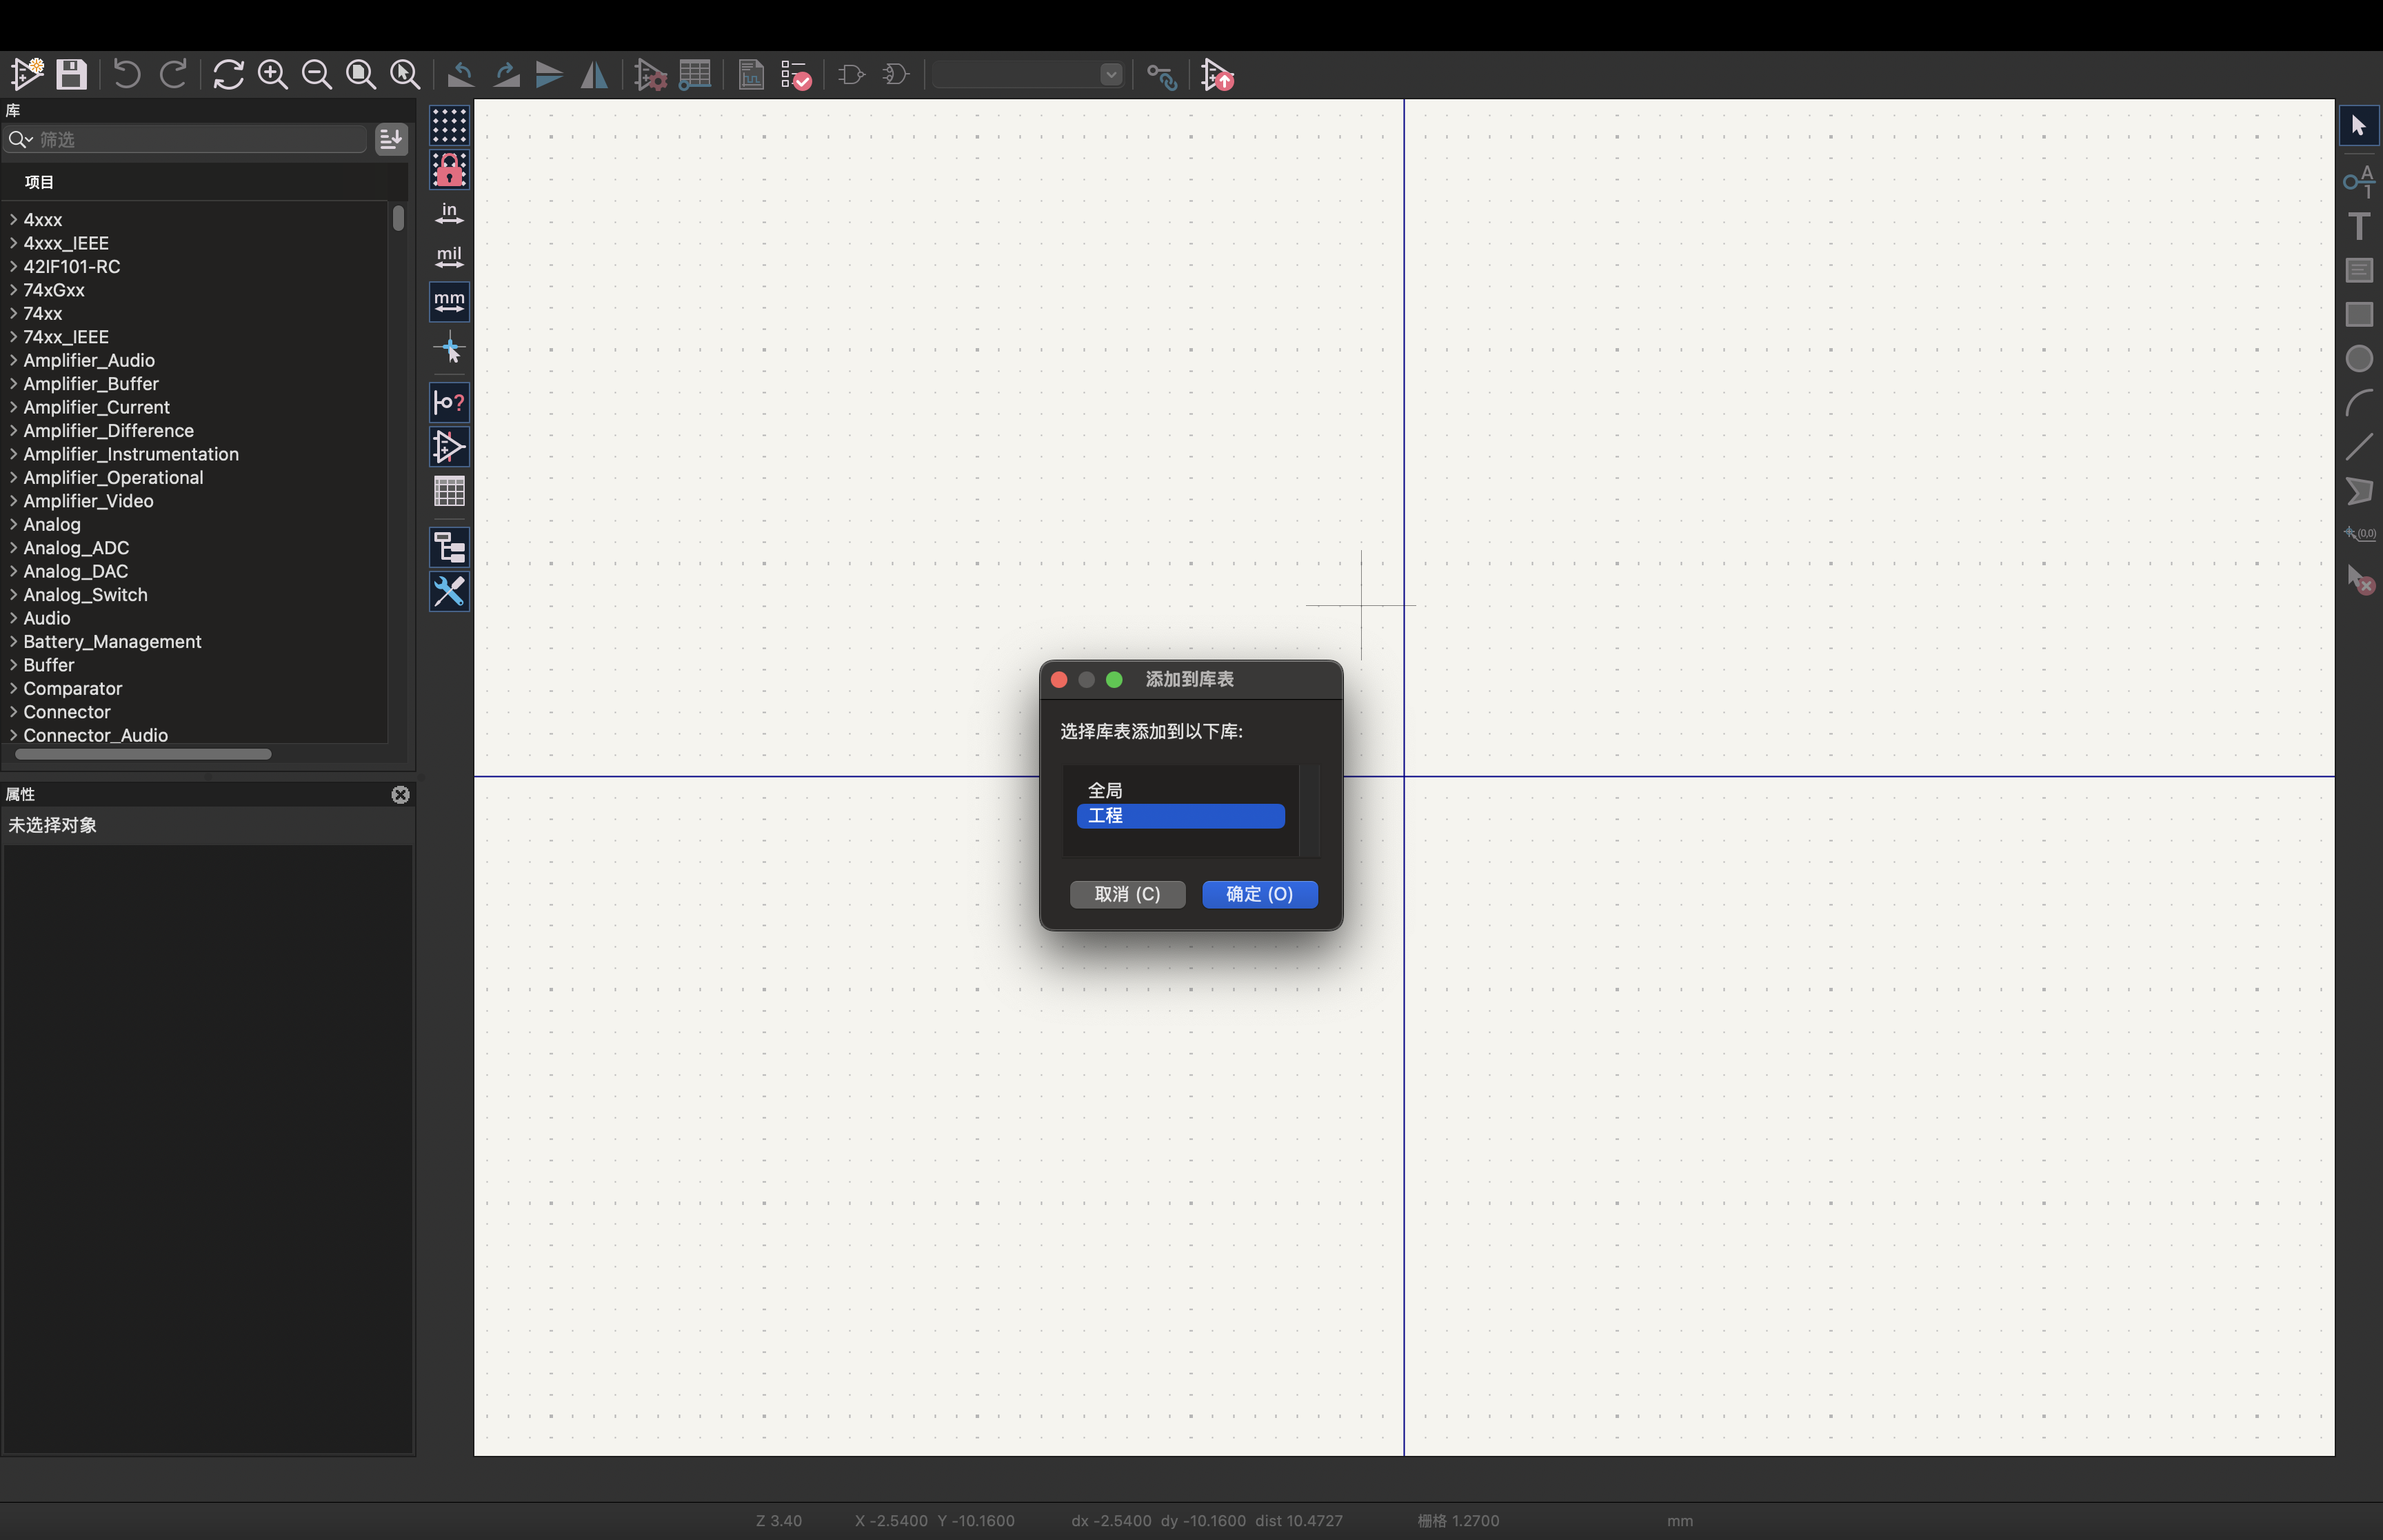2383x1540 pixels.
Task: Switch units to mils
Action: coord(449,257)
